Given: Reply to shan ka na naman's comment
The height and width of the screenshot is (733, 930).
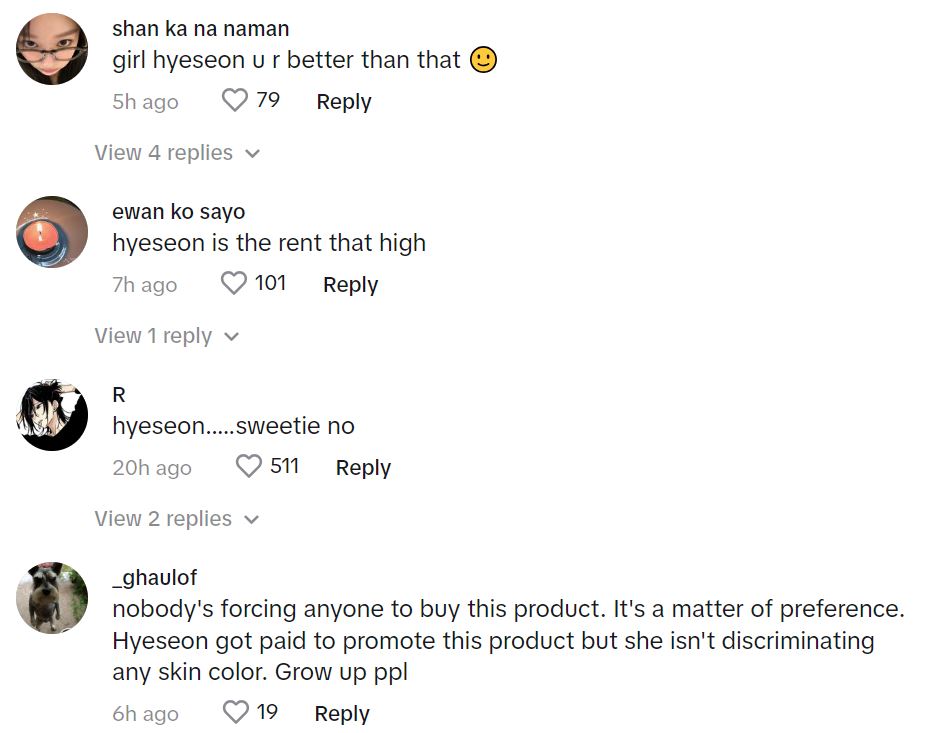Looking at the screenshot, I should pos(344,102).
